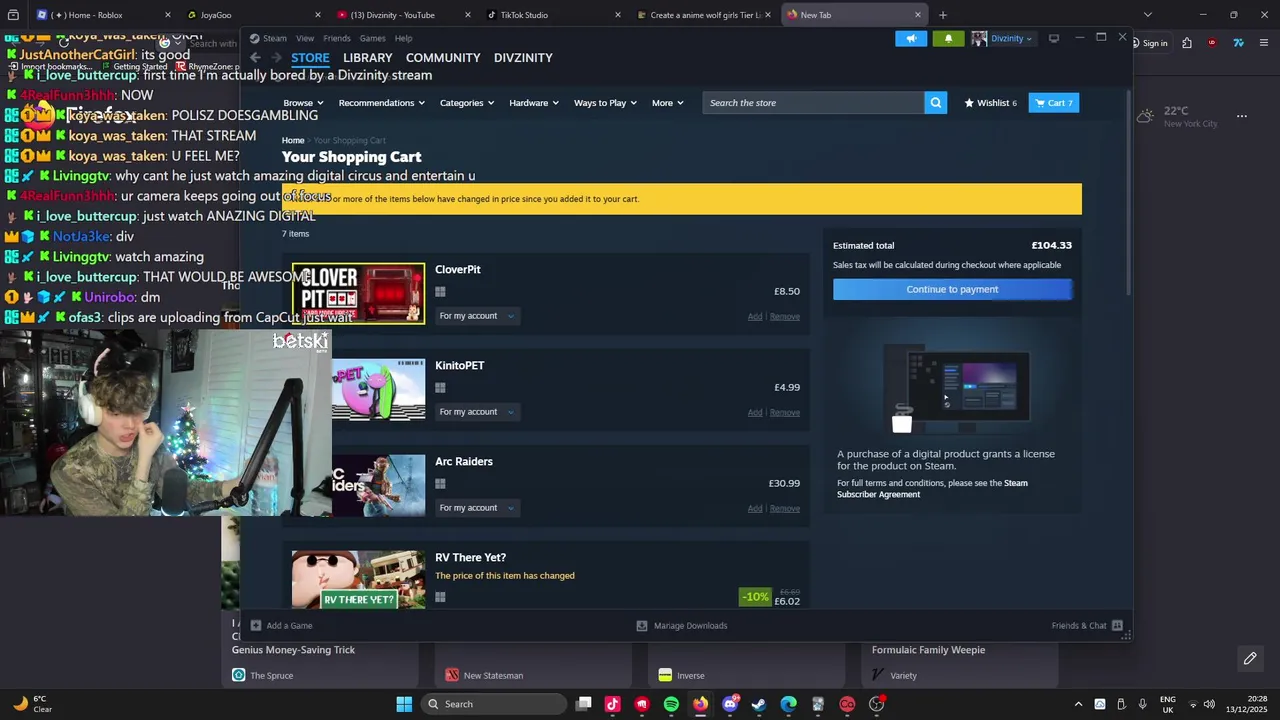Click the volume speaker tray icon
This screenshot has width=1280, height=720.
(x=1208, y=704)
